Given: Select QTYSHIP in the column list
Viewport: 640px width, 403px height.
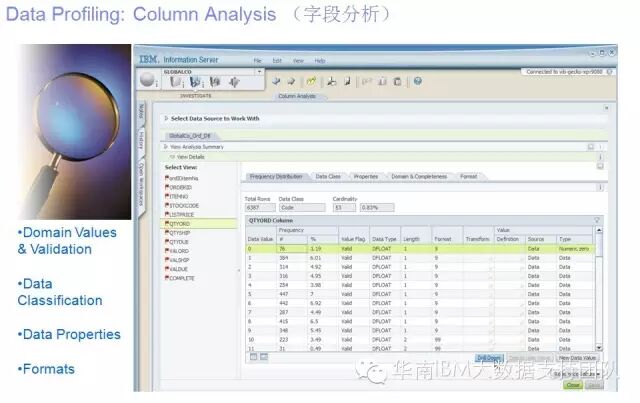Looking at the screenshot, I should point(178,233).
